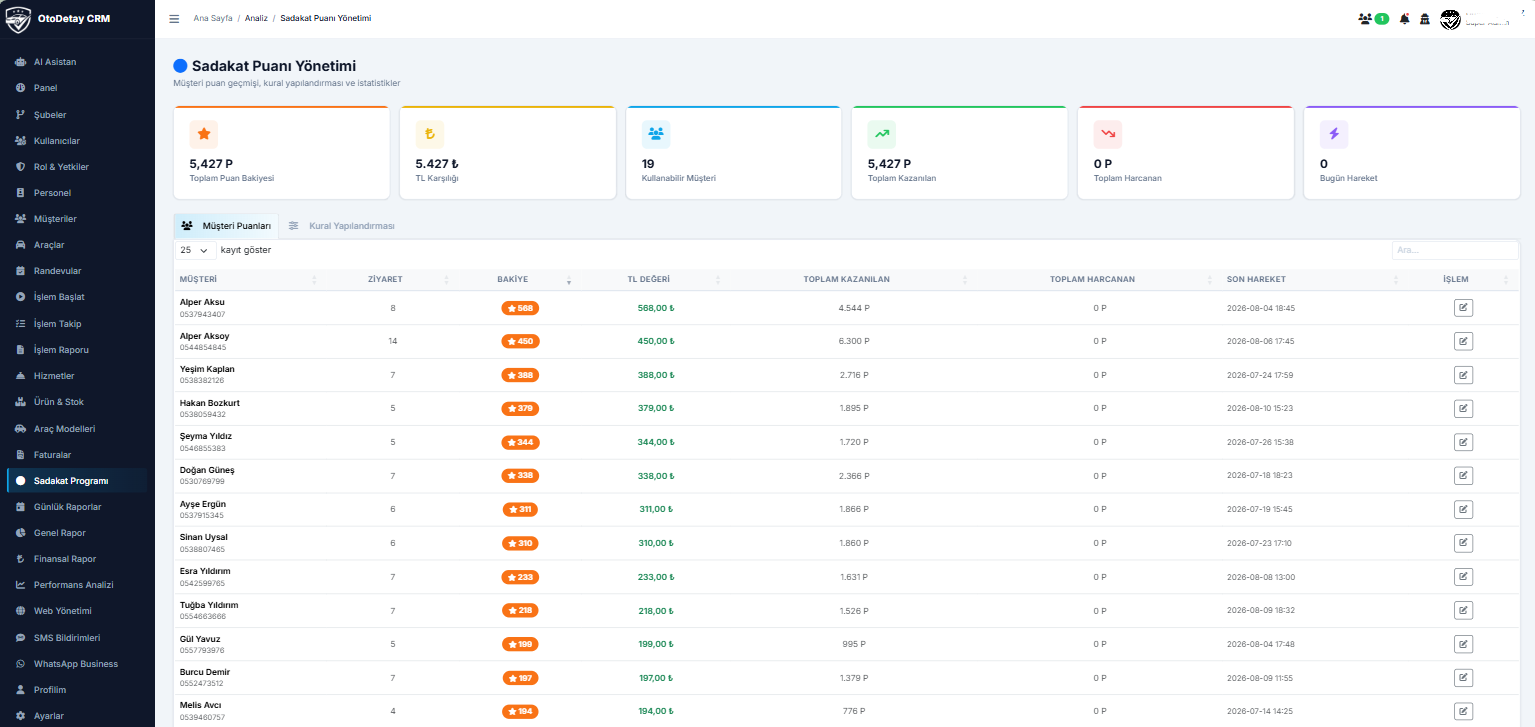The height and width of the screenshot is (727, 1535).
Task: Click the Ara search input field
Action: (x=1455, y=250)
